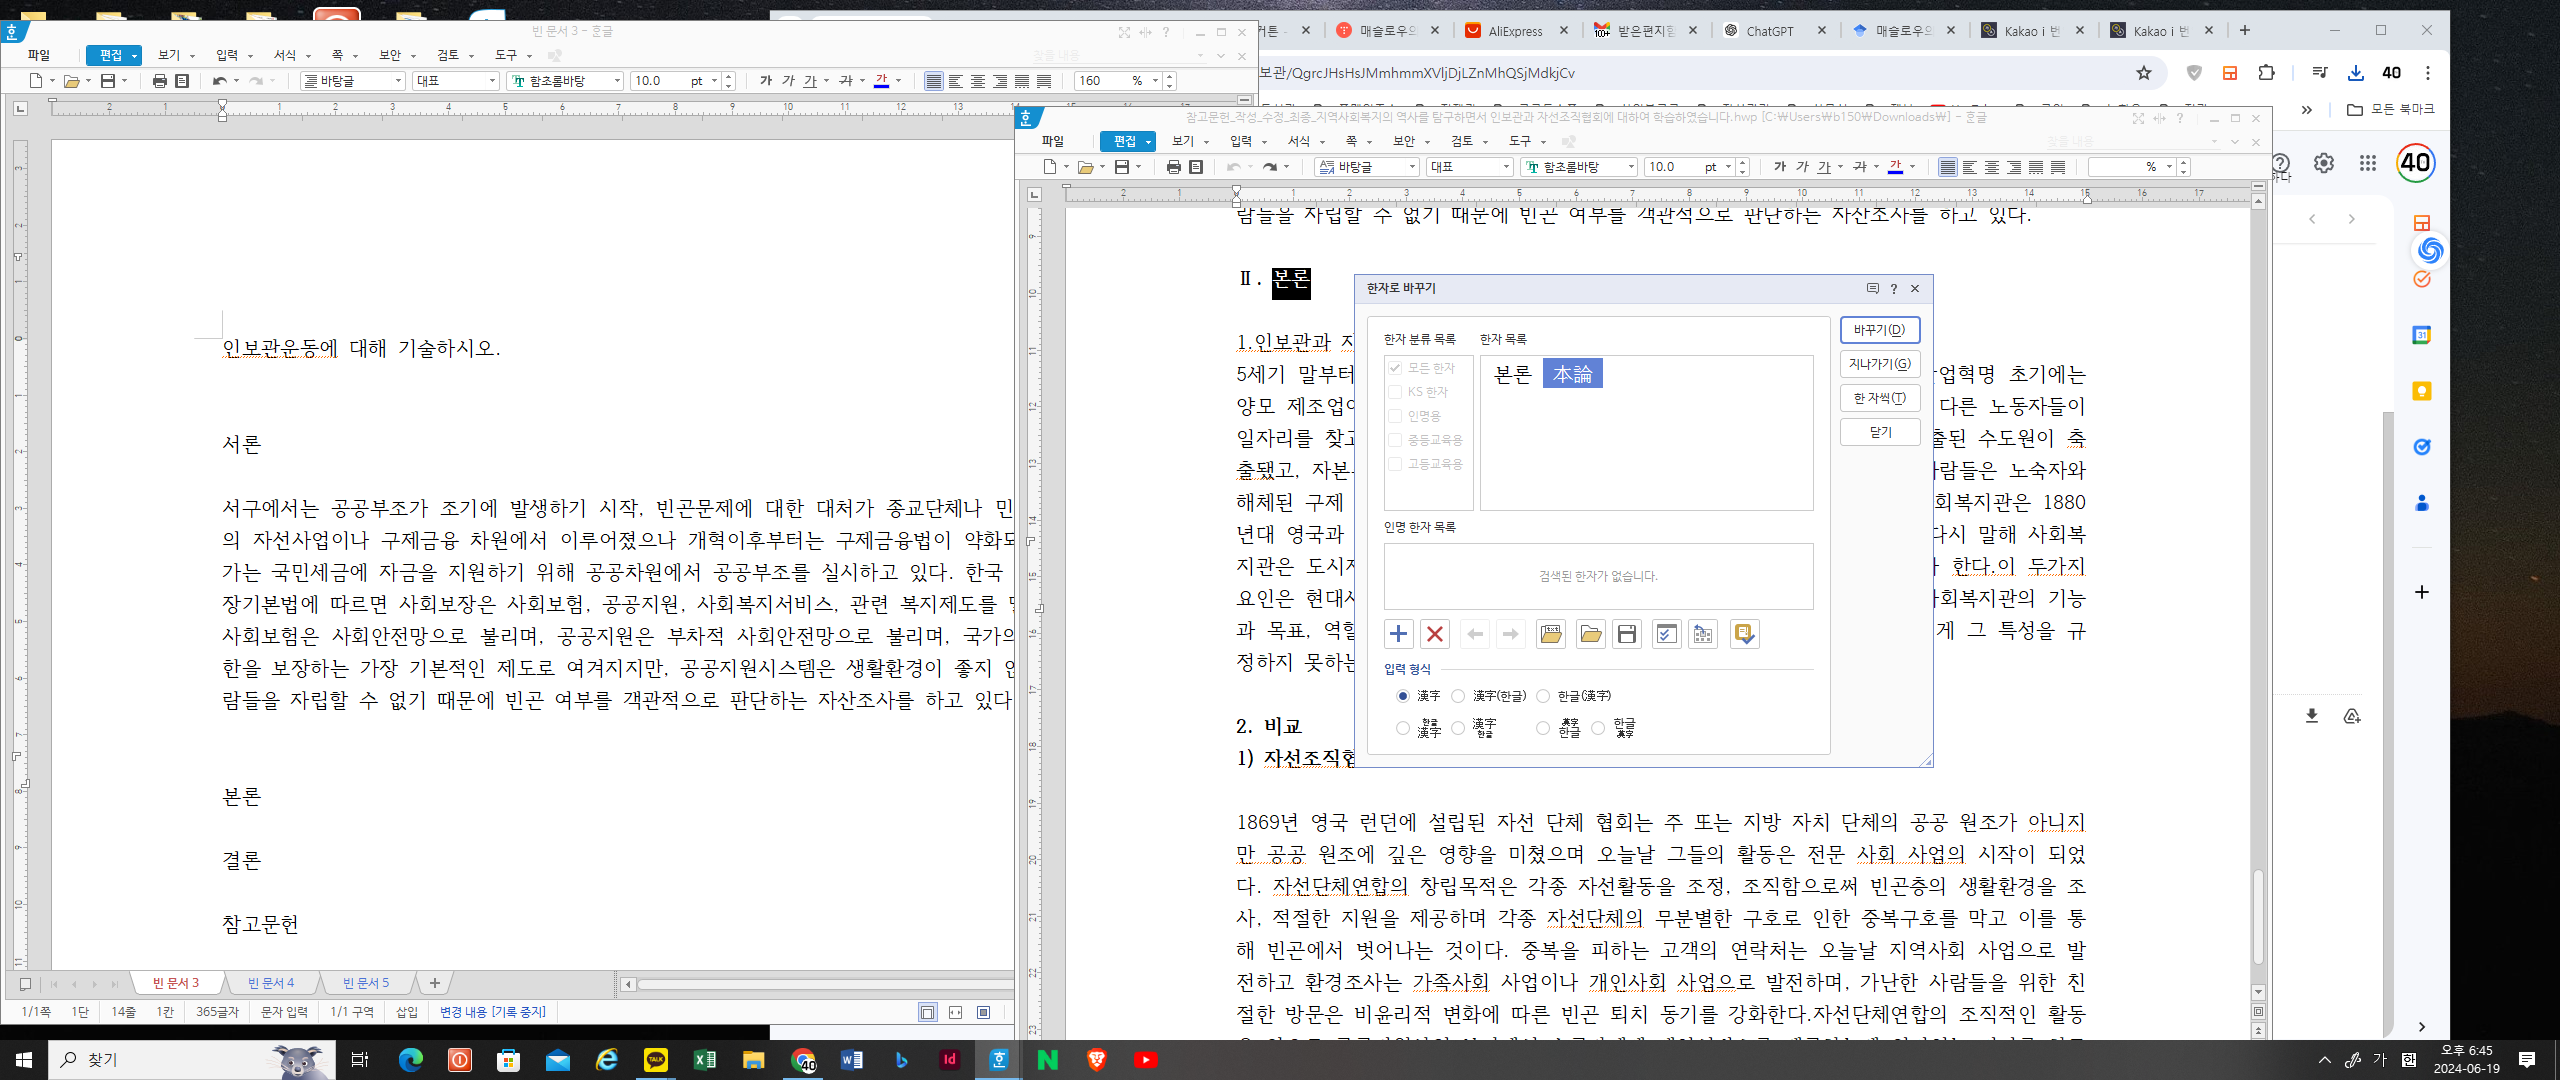Expand the 바탕글 style dropdown in right window
Viewport: 2560px width, 1080px height.
point(1412,167)
